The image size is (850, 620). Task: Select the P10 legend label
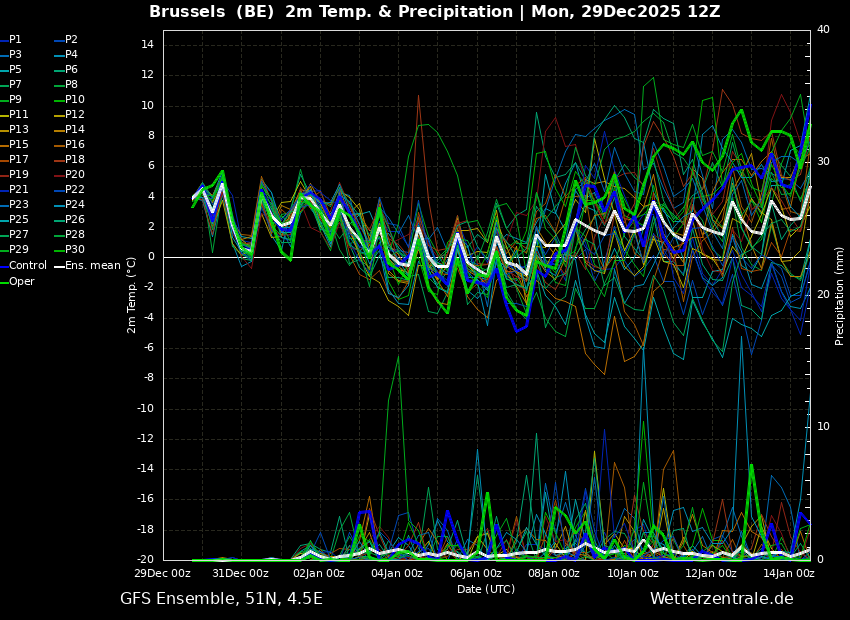(75, 99)
